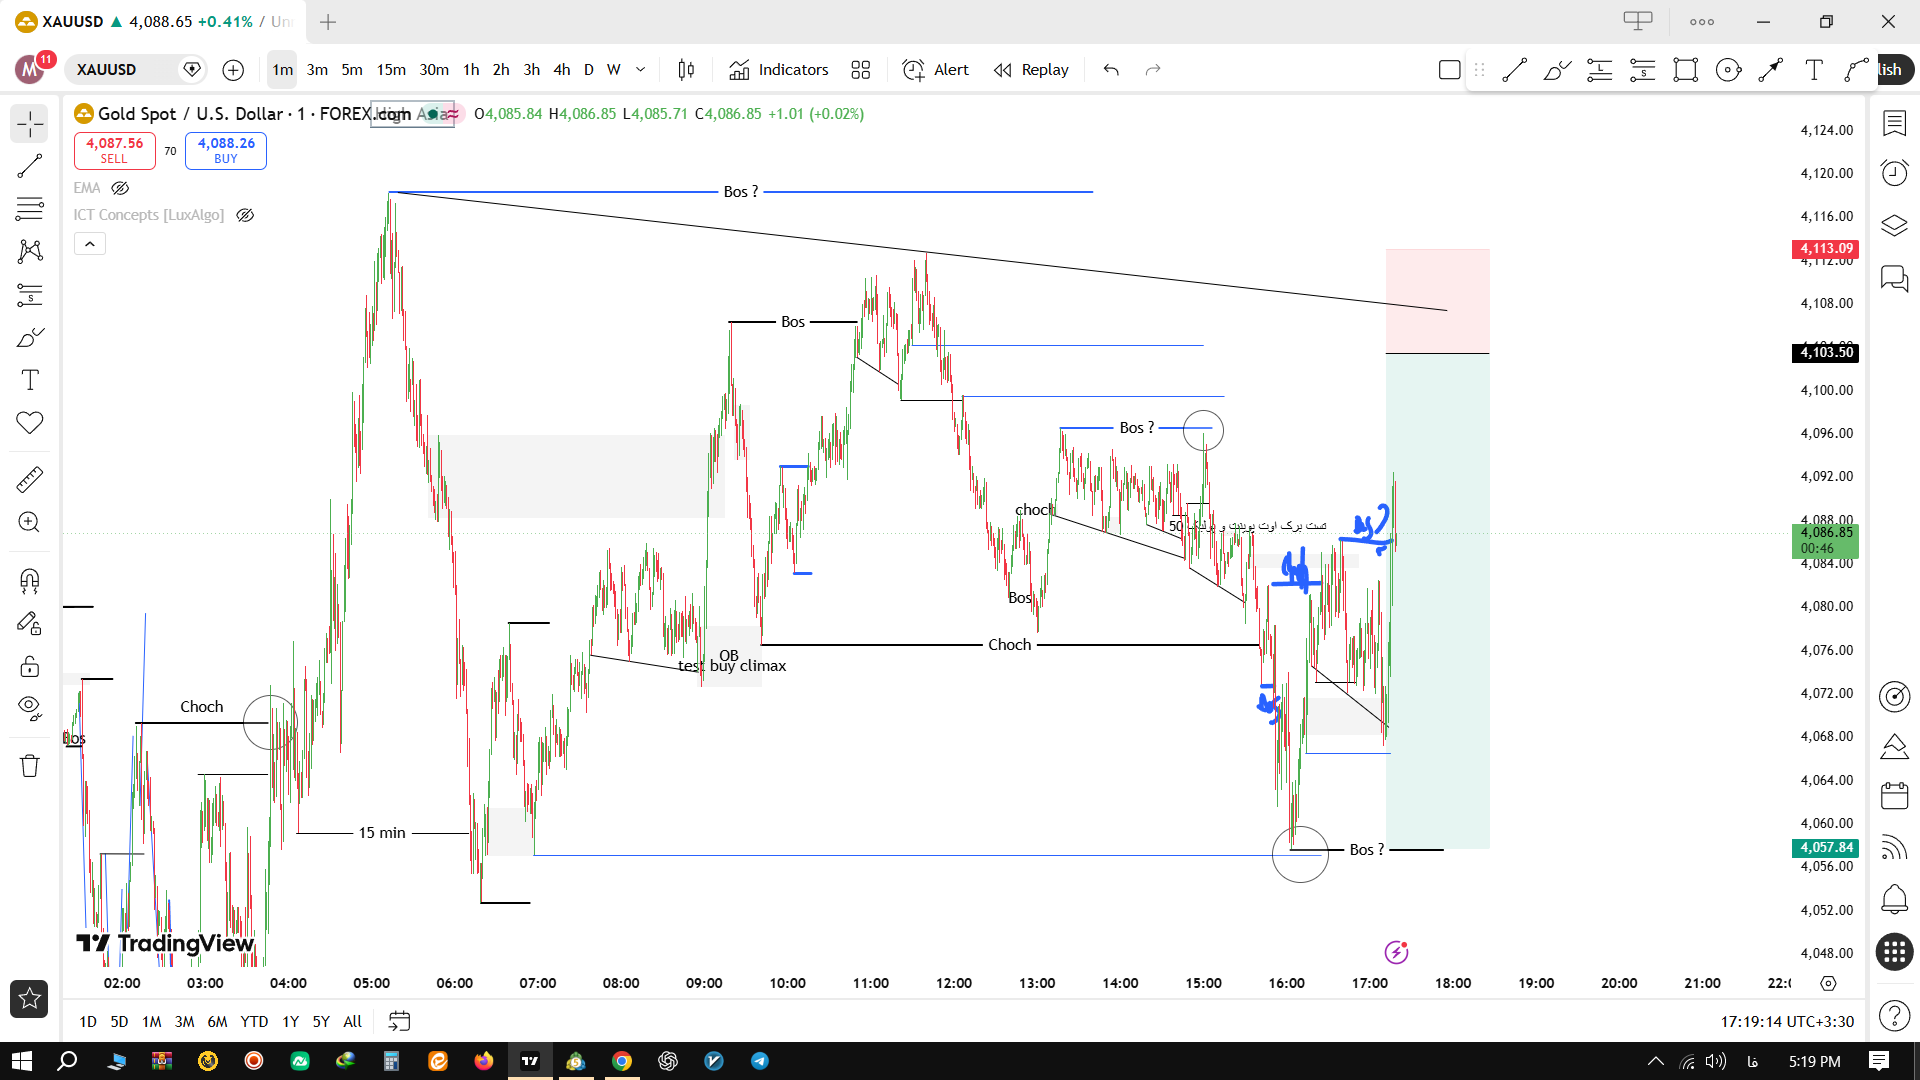
Task: Switch to the 1h timeframe
Action: point(472,70)
